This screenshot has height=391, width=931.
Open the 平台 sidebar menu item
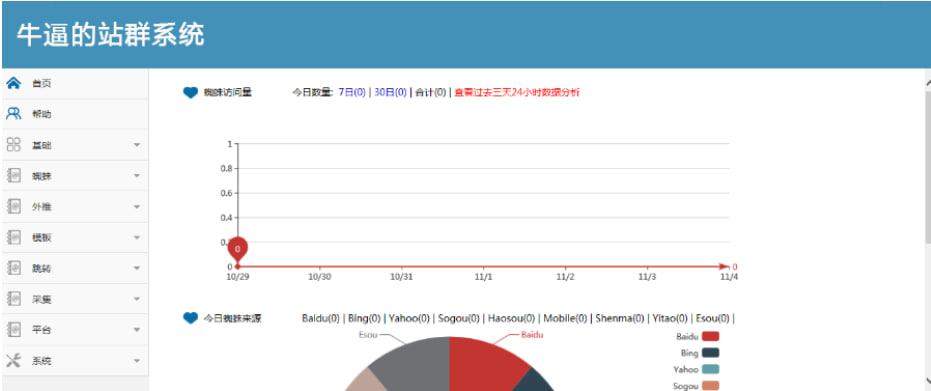tap(75, 329)
